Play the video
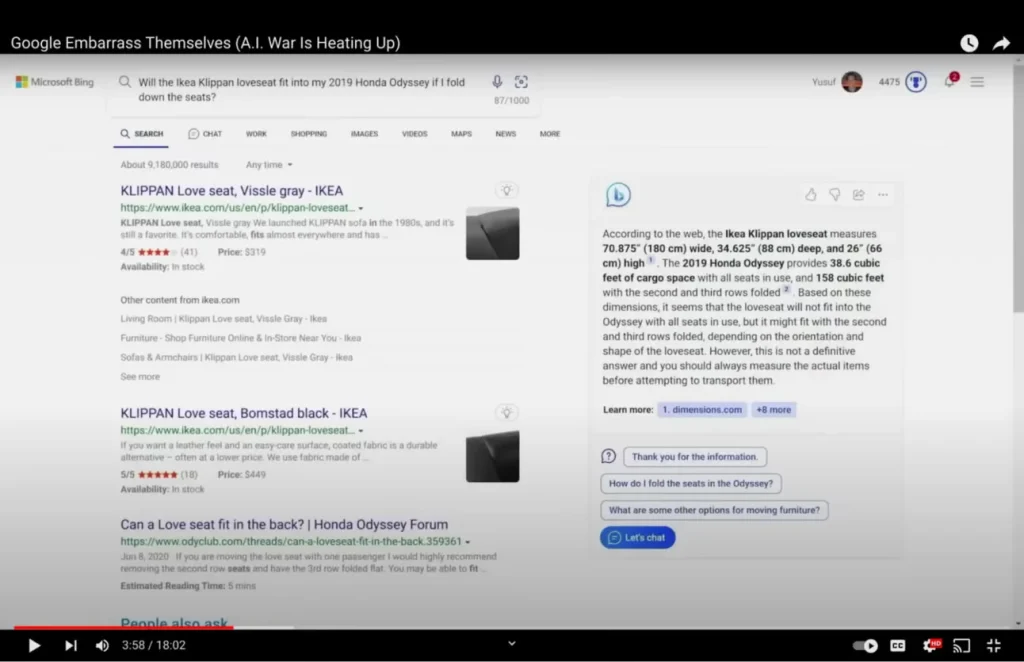Screen dimensions: 1024x662 coord(34,646)
